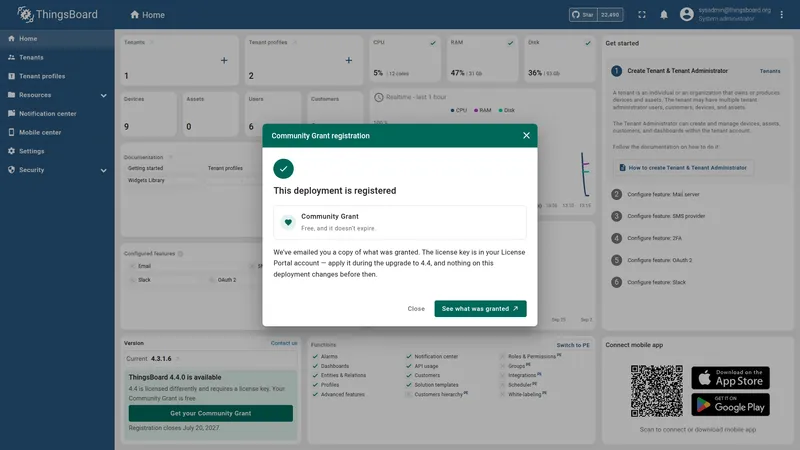Expand the Security sidebar chevron

pos(104,170)
